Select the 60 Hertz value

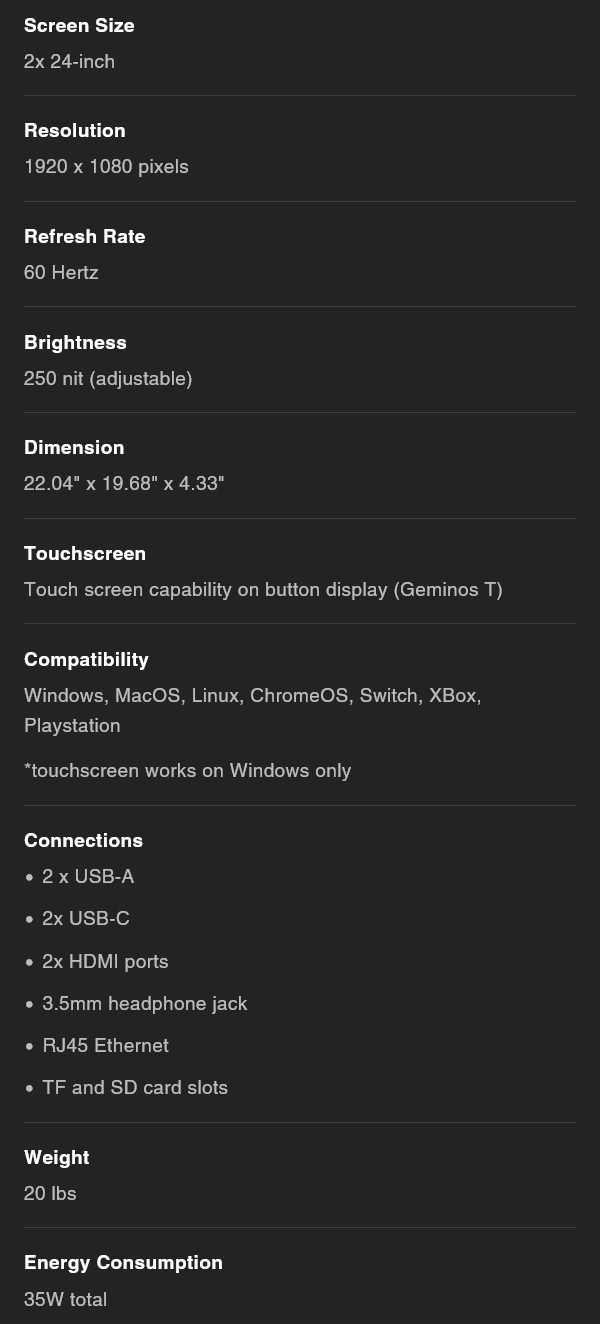pyautogui.click(x=61, y=273)
